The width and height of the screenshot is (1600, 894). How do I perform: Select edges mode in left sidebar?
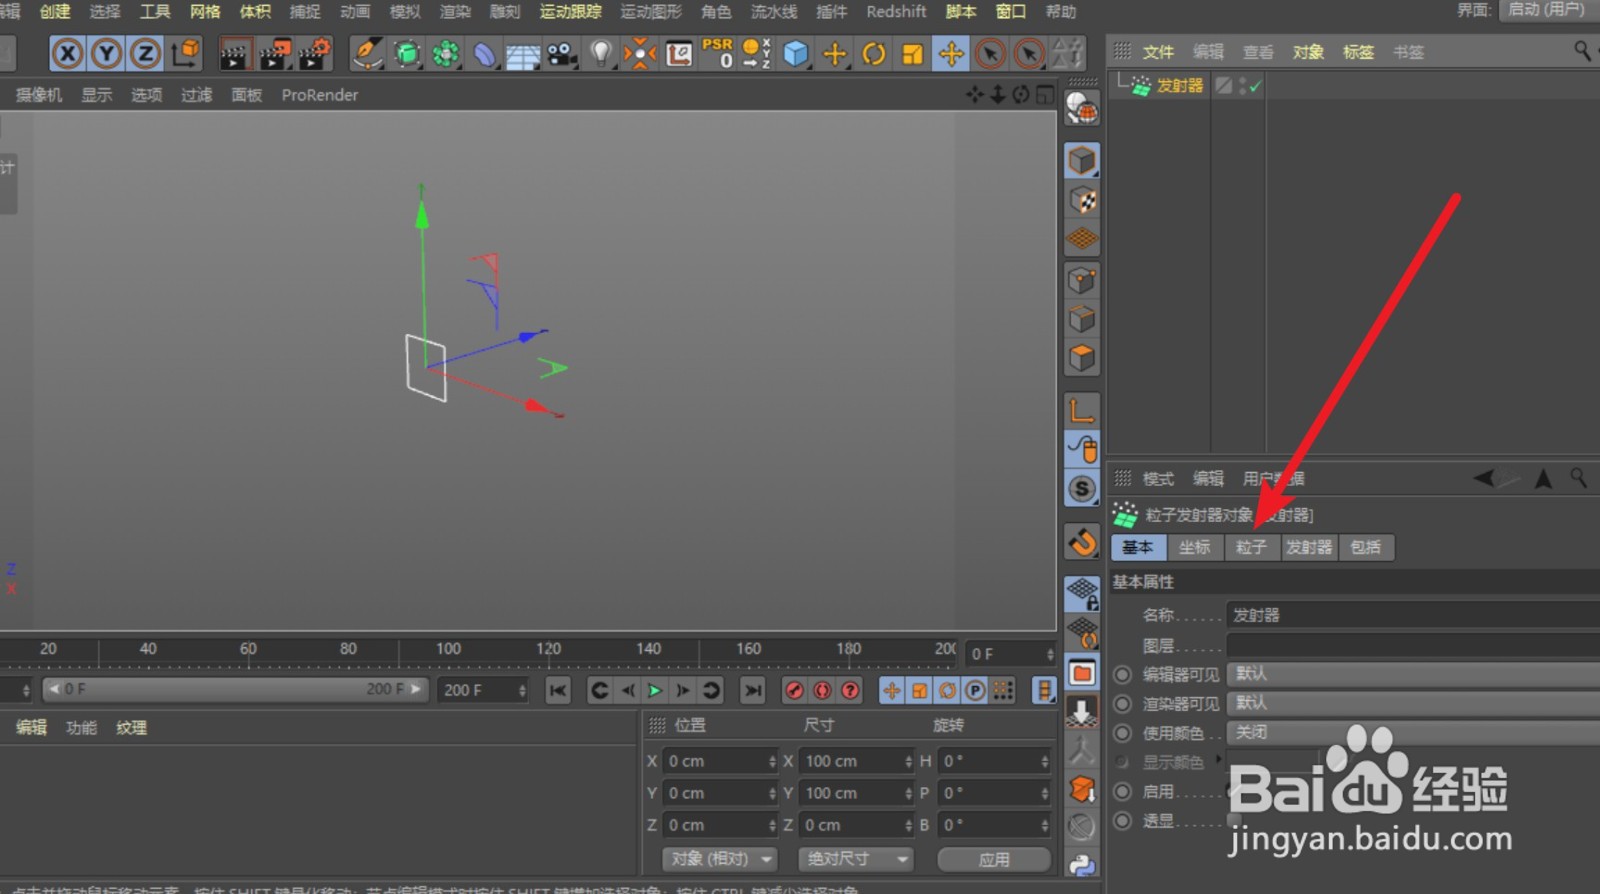[x=1082, y=320]
